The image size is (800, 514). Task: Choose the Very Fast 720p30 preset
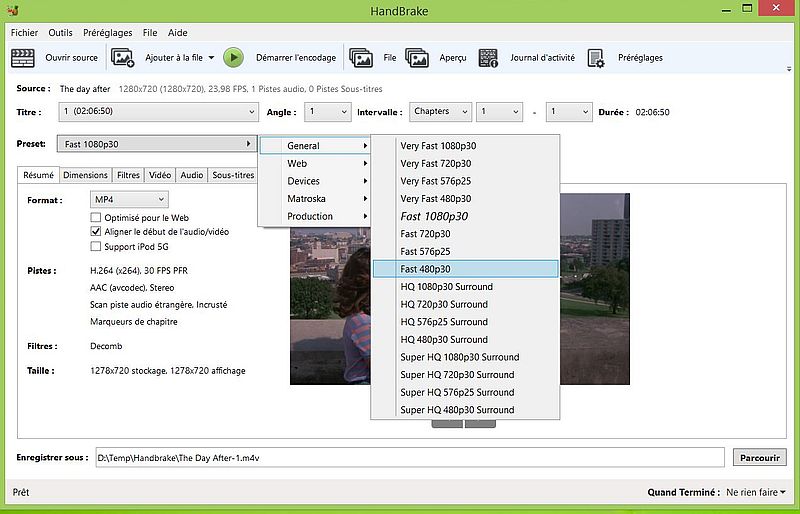[x=465, y=163]
